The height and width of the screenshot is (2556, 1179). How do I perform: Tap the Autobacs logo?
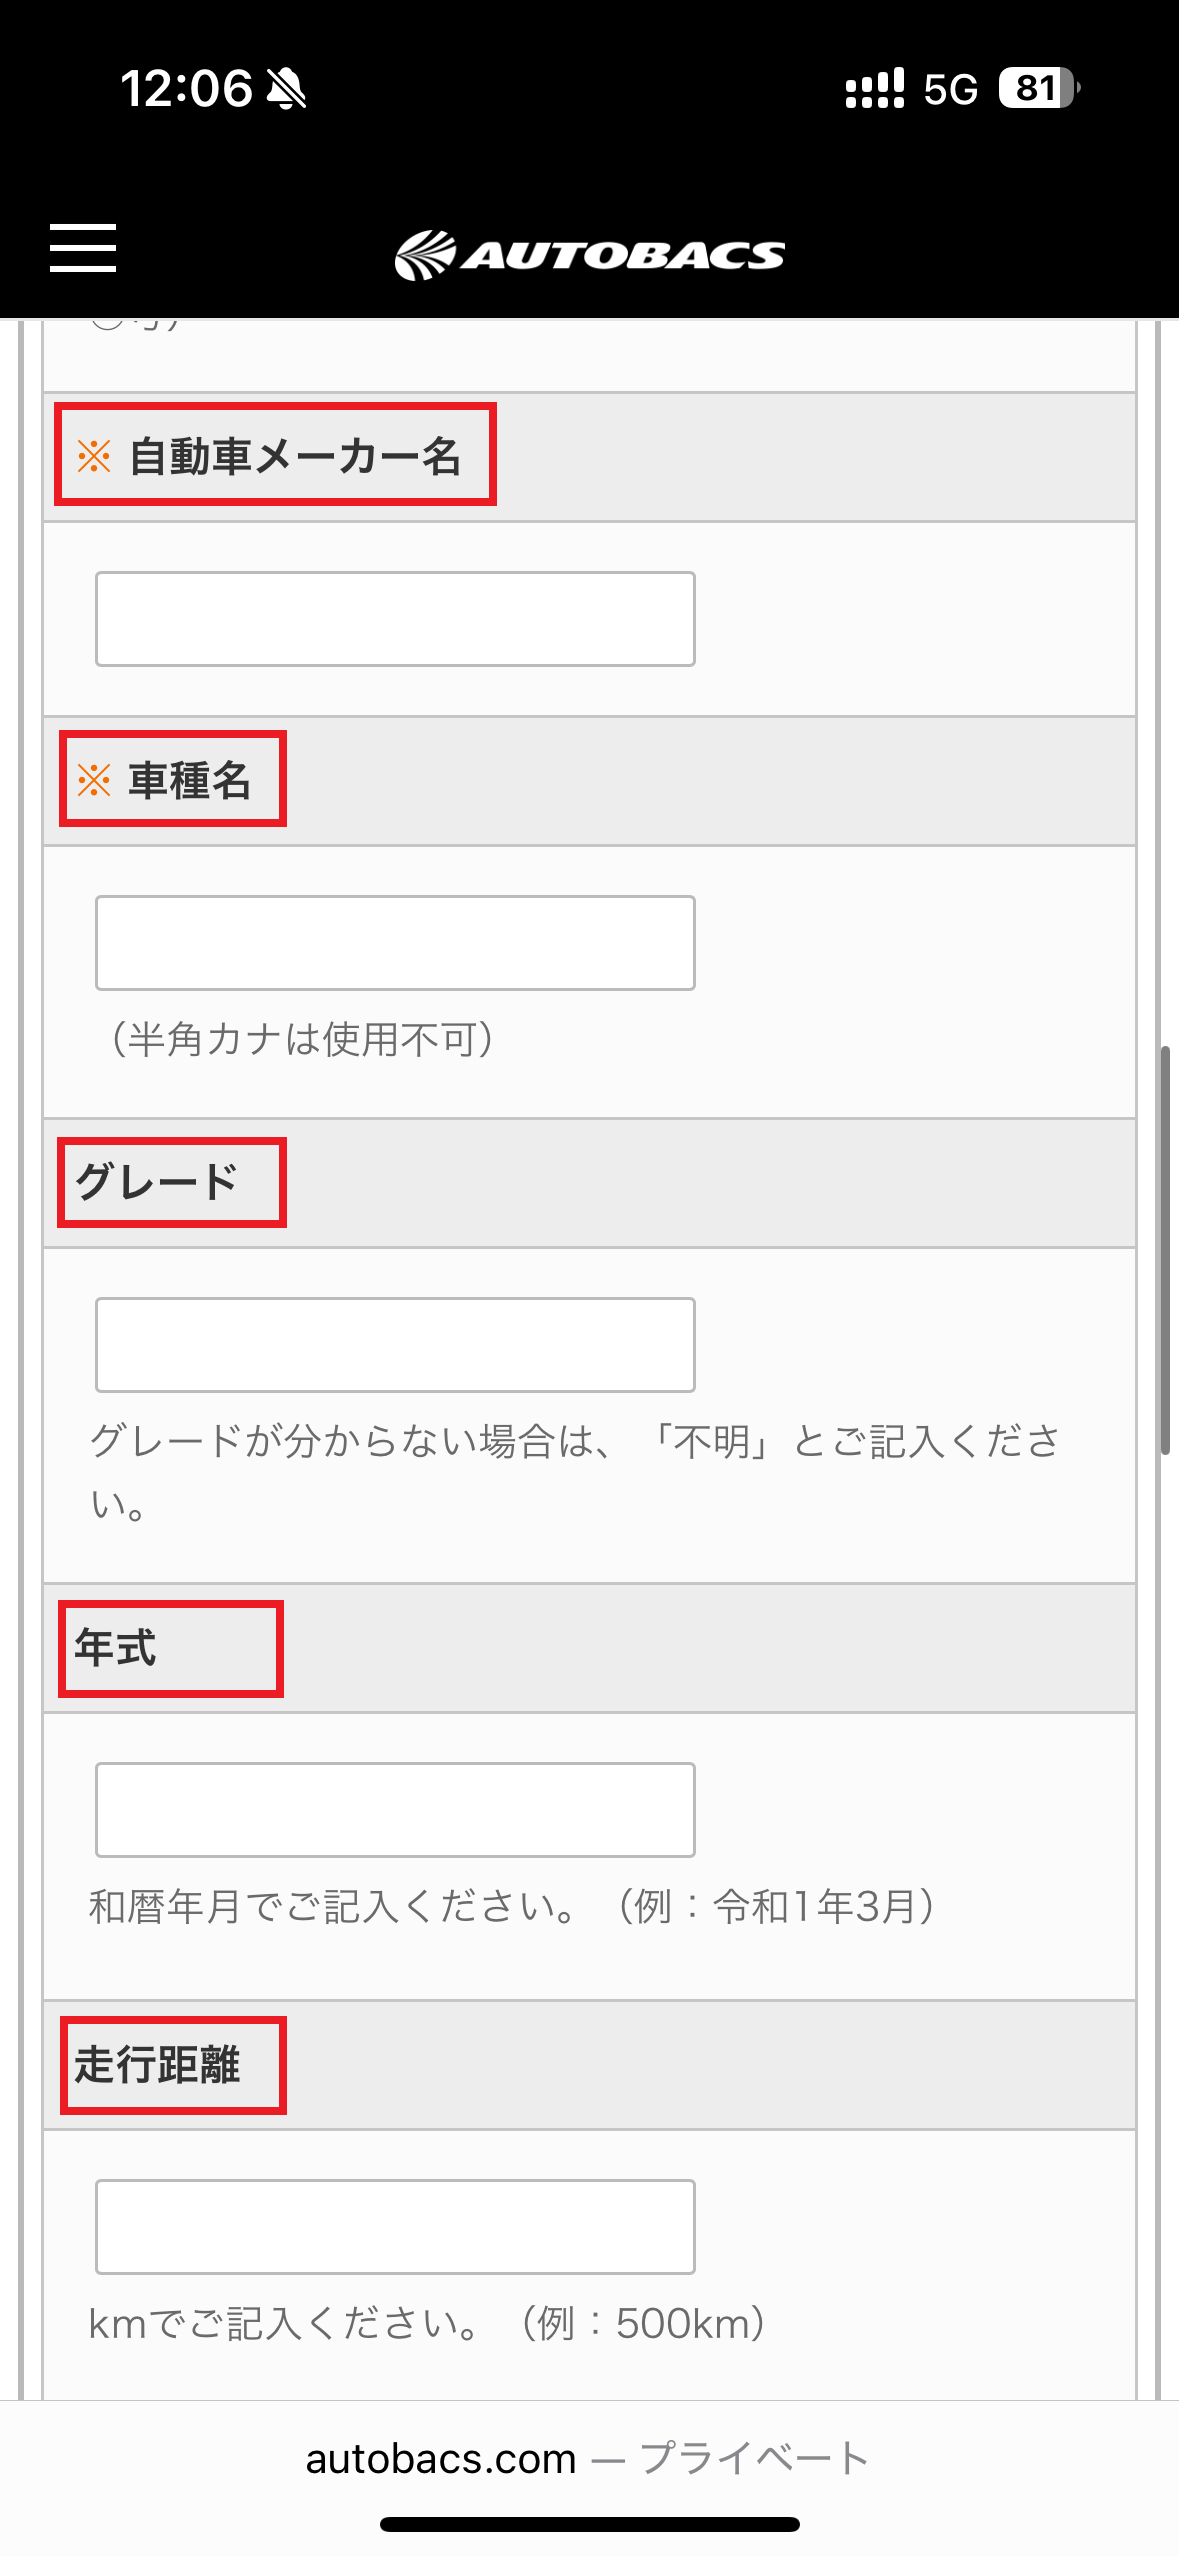pyautogui.click(x=590, y=255)
